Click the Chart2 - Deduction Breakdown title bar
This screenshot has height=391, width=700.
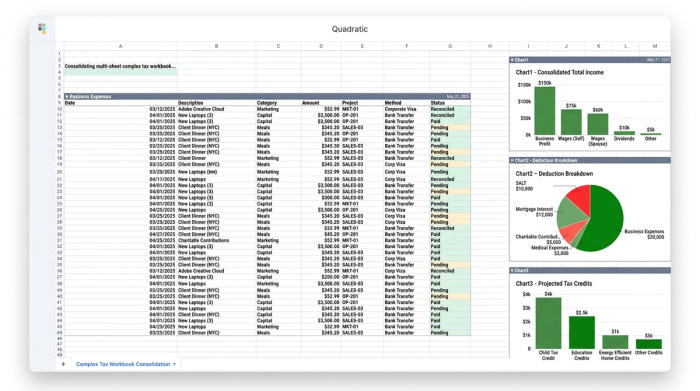(590, 160)
